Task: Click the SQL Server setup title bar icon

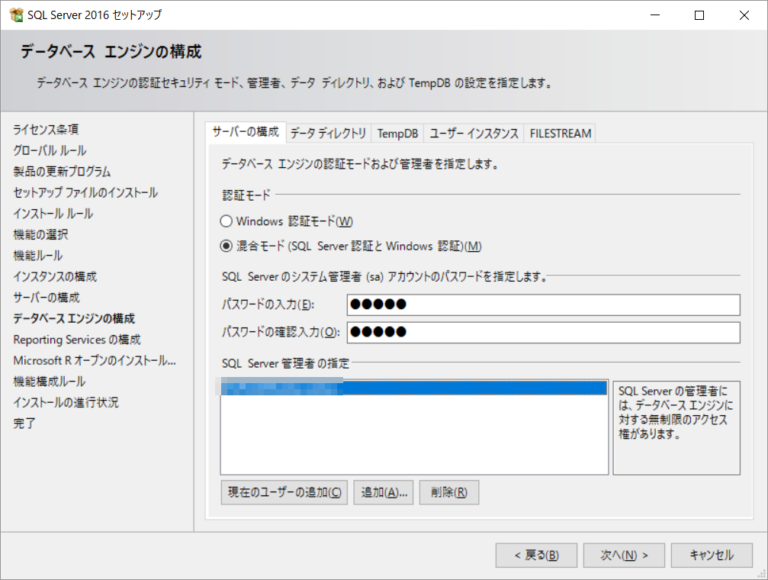Action: pos(15,15)
